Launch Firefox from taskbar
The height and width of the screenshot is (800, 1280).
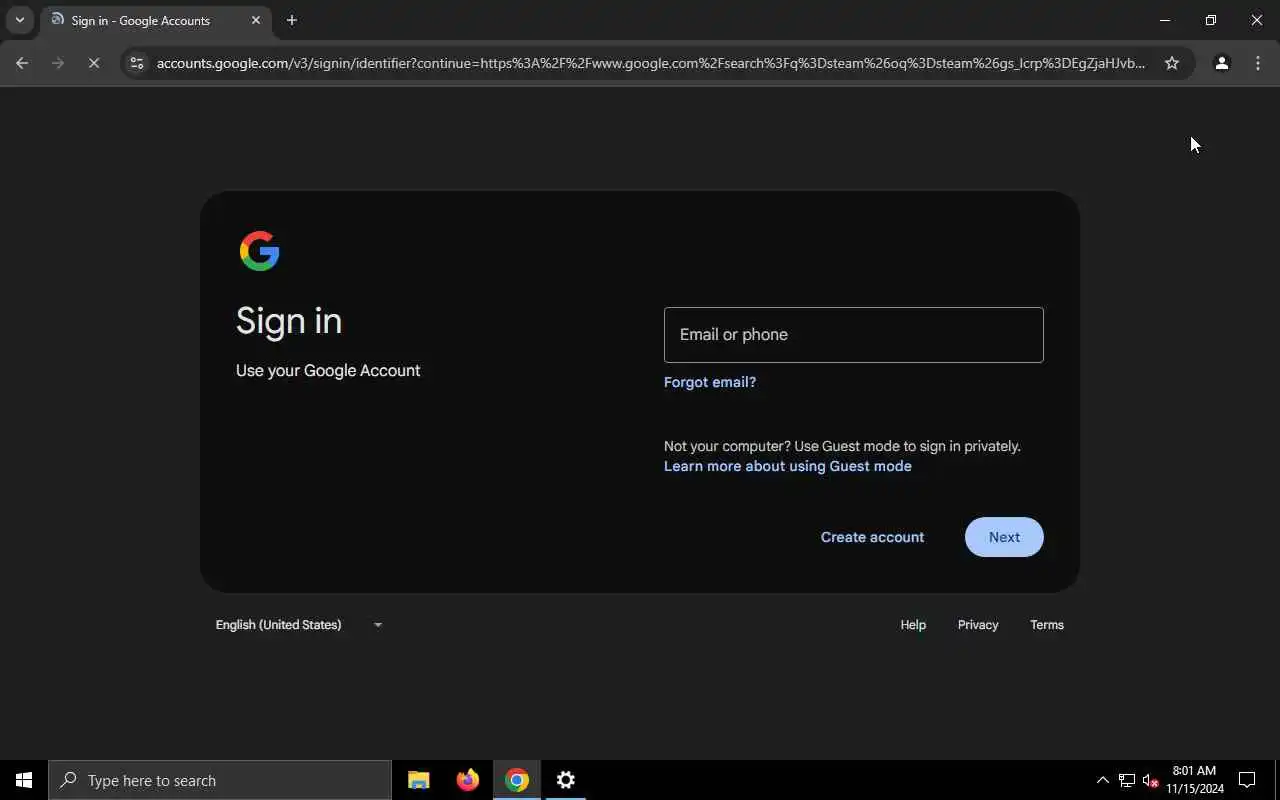click(x=468, y=780)
